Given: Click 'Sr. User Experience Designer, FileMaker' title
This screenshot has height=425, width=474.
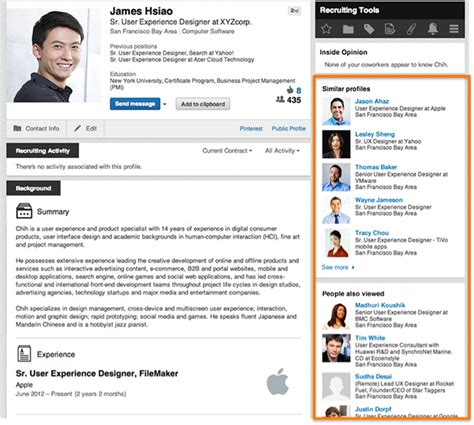Looking at the screenshot, I should coord(97,373).
